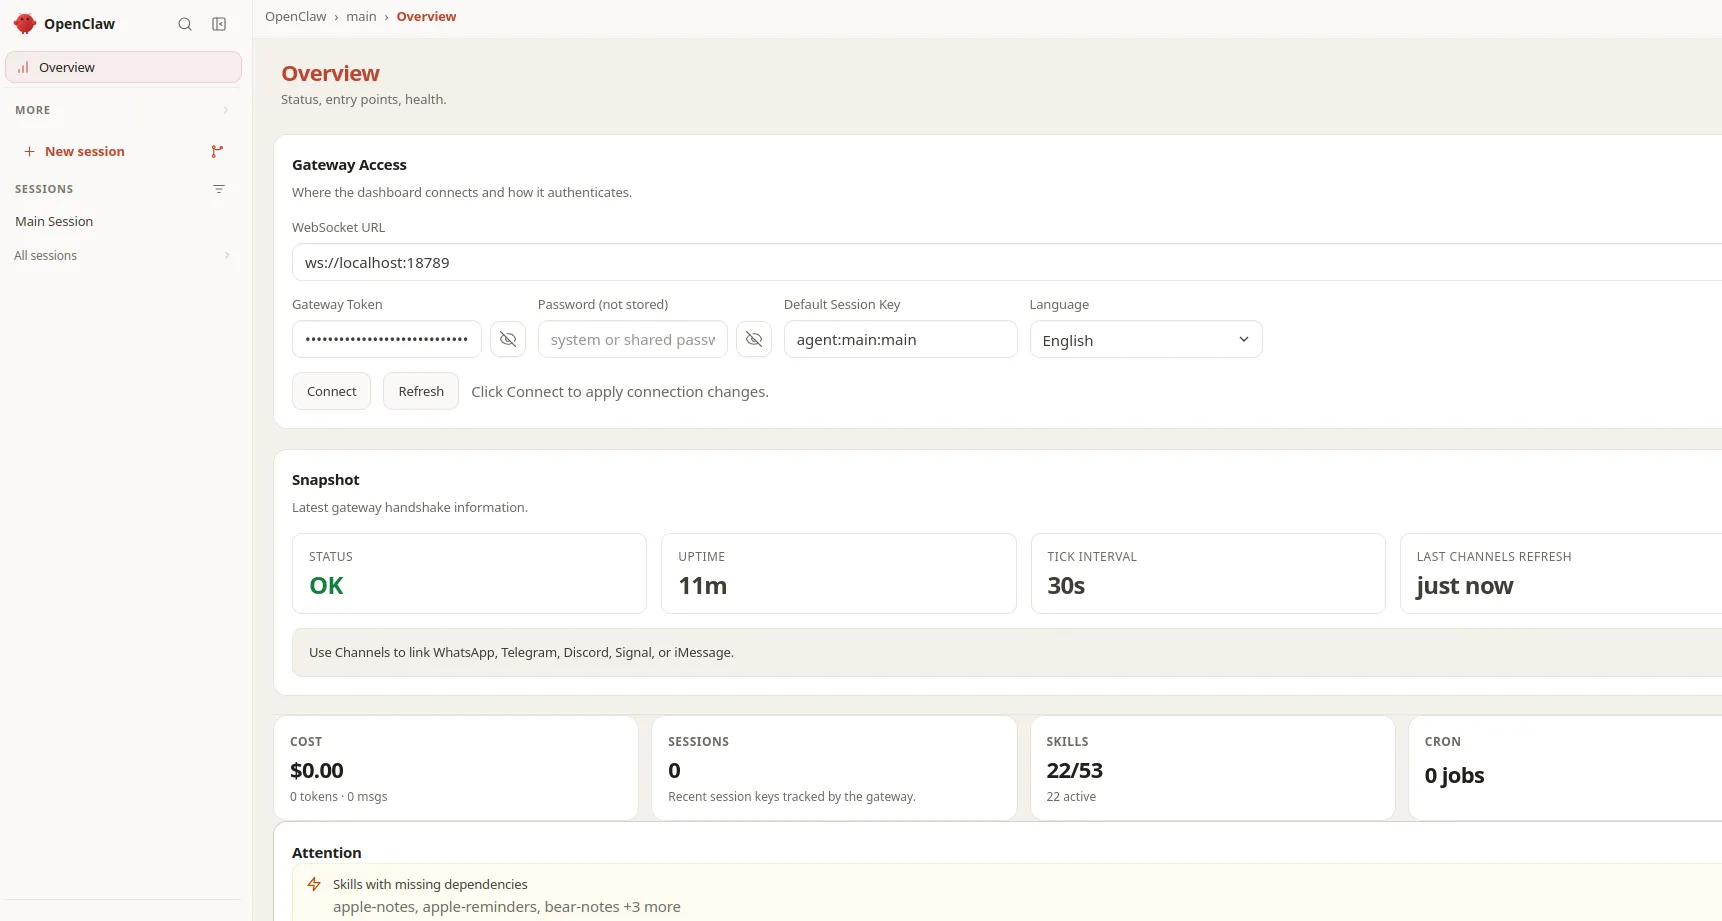Viewport: 1722px width, 921px height.
Task: Click the Overview bar chart icon
Action: tap(23, 68)
